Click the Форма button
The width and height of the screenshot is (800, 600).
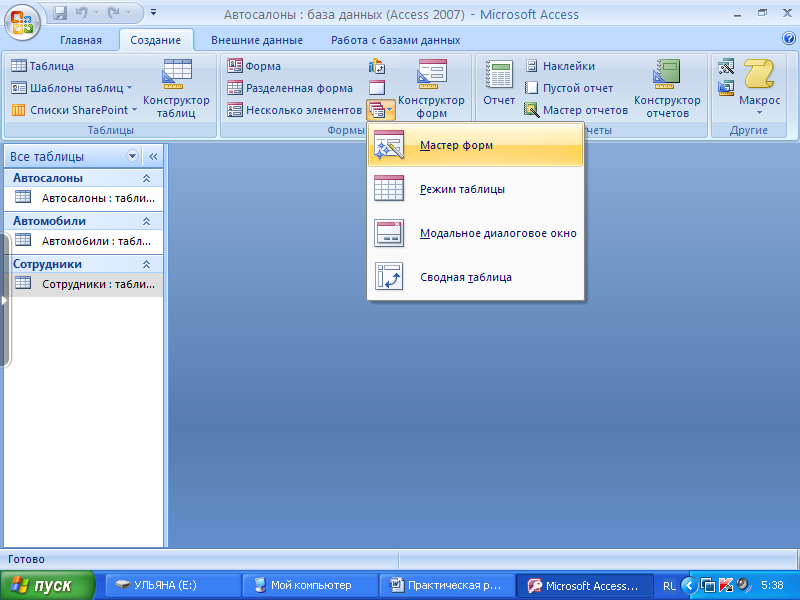pos(254,66)
